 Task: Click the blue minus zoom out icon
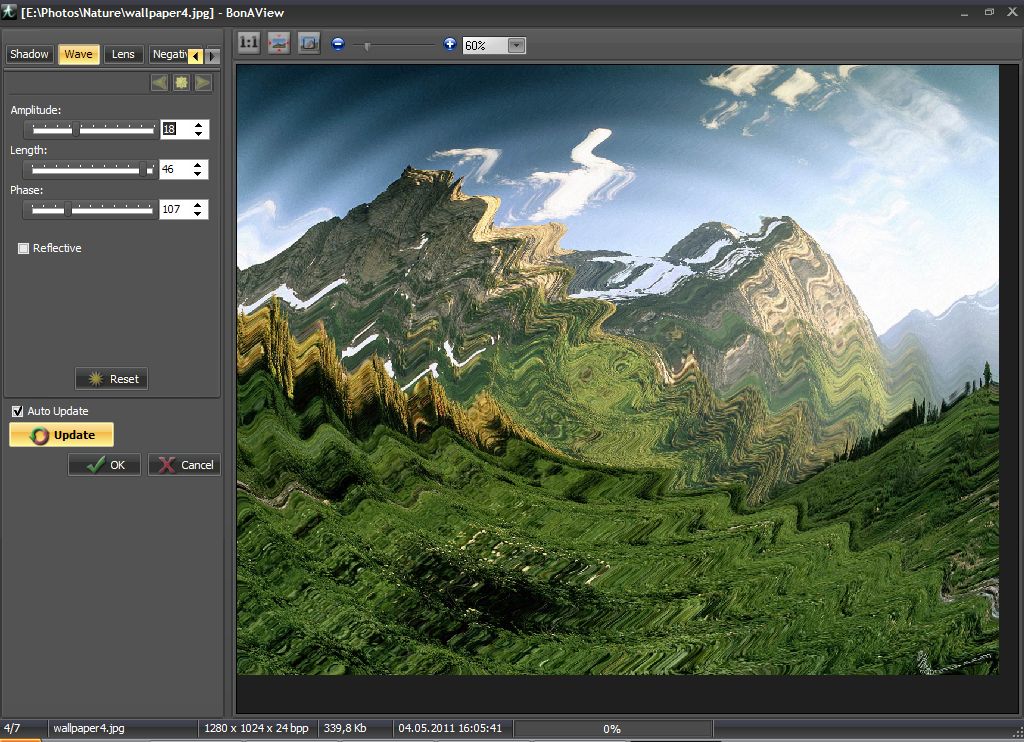[338, 45]
